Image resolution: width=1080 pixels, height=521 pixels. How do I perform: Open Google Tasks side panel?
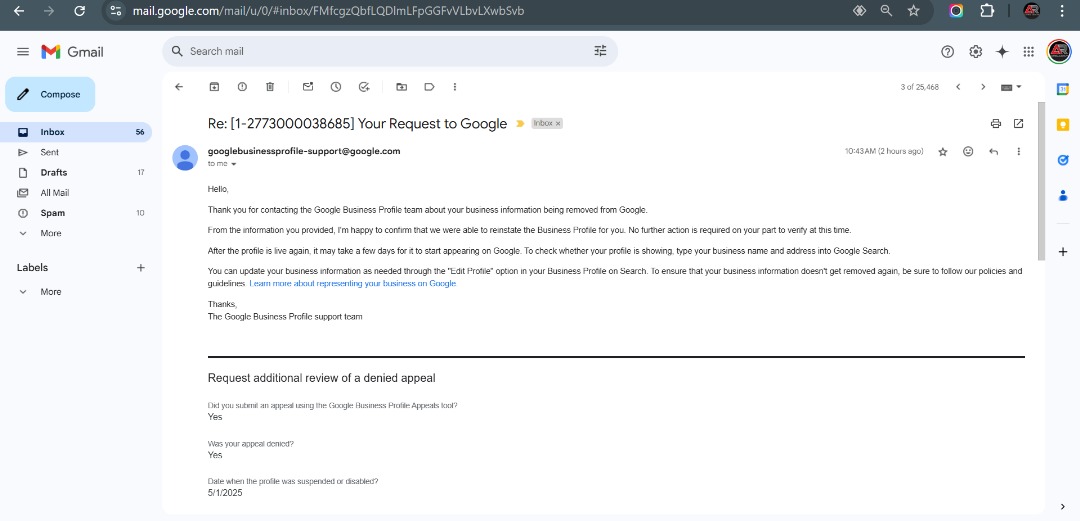pyautogui.click(x=1063, y=160)
